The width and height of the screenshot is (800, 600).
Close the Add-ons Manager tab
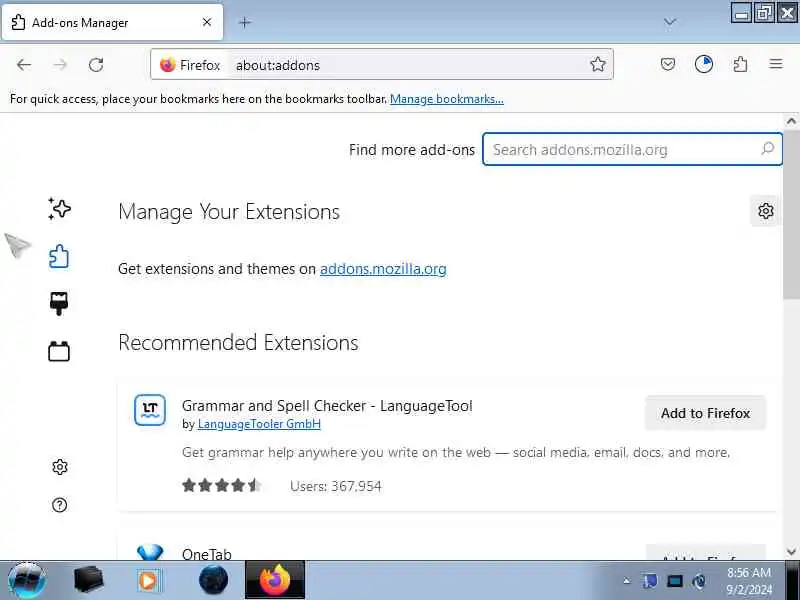click(x=207, y=22)
